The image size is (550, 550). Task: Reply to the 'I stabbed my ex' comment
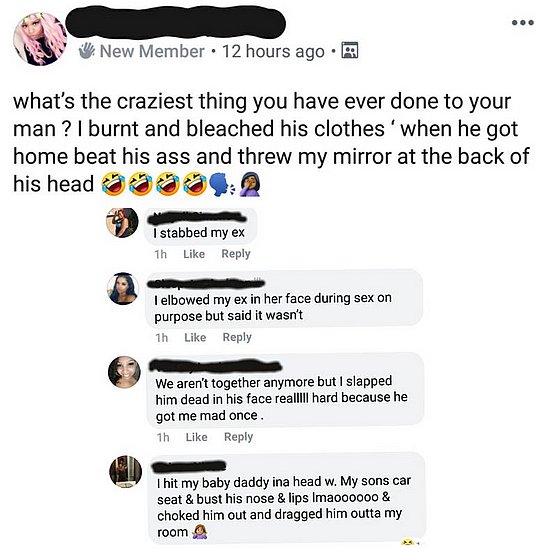click(x=236, y=254)
